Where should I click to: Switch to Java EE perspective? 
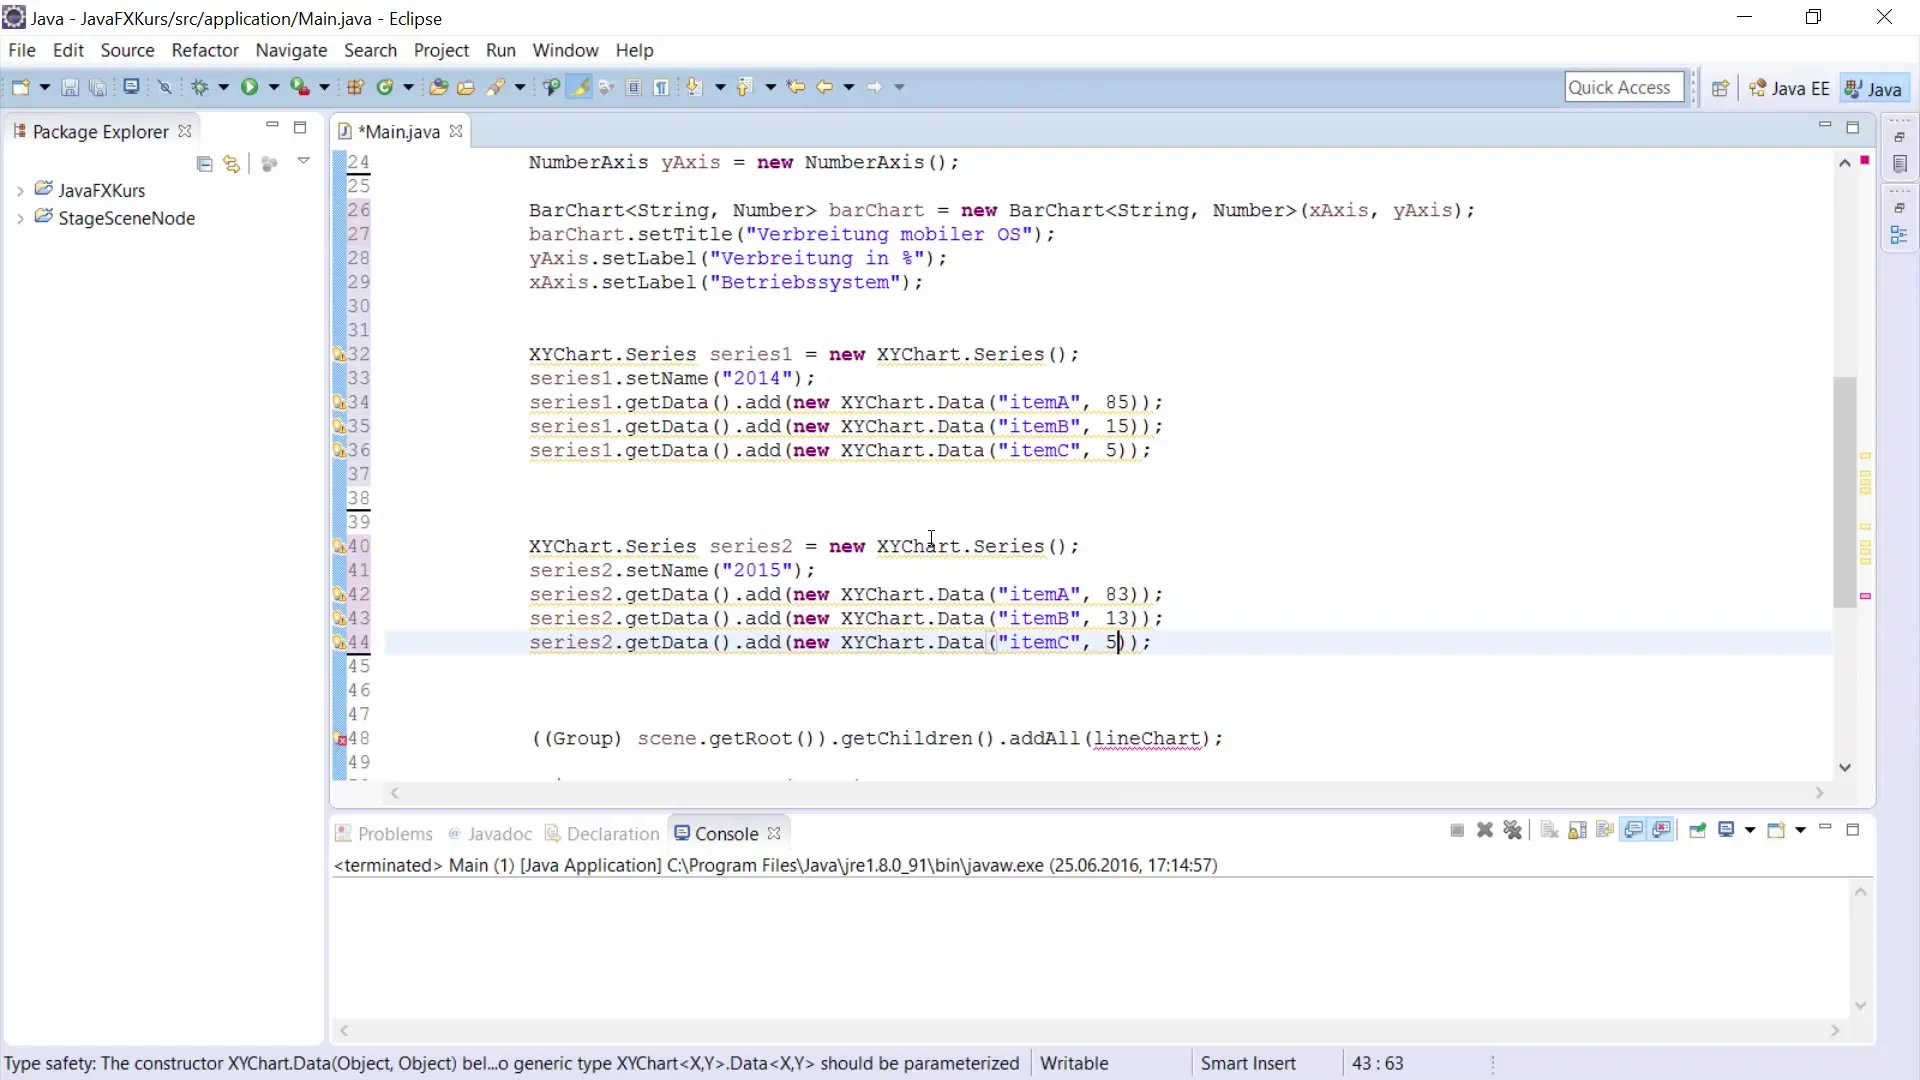[x=1789, y=88]
